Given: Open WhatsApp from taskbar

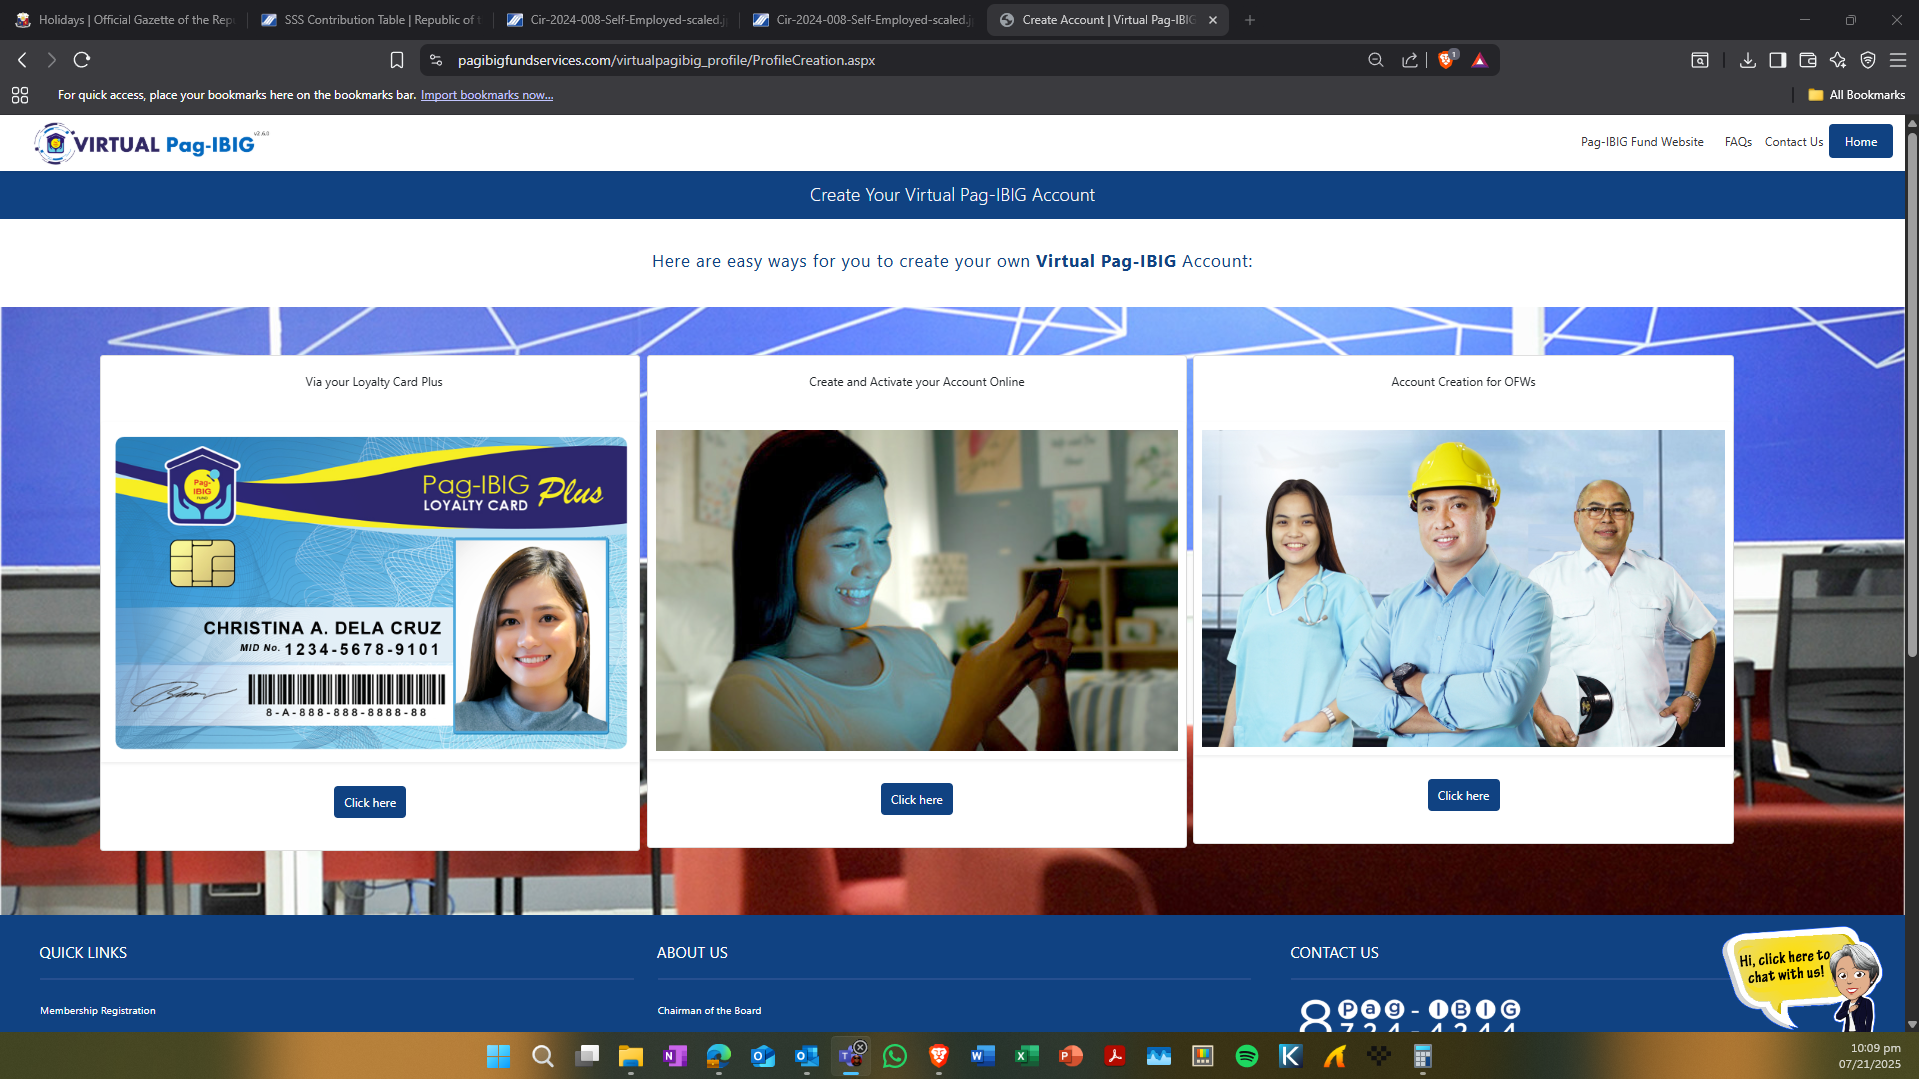Looking at the screenshot, I should click(895, 1056).
